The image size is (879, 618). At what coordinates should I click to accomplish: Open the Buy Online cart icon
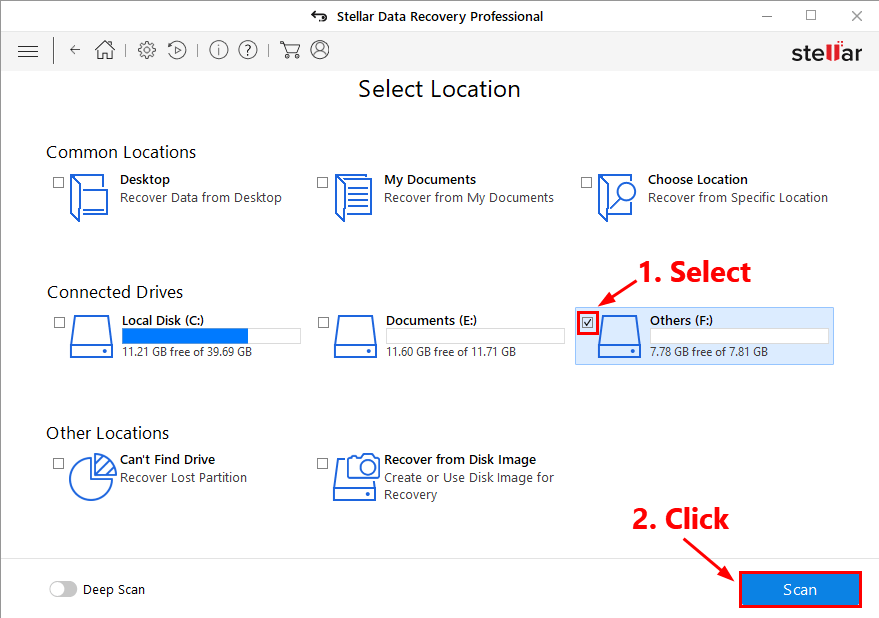tap(290, 50)
